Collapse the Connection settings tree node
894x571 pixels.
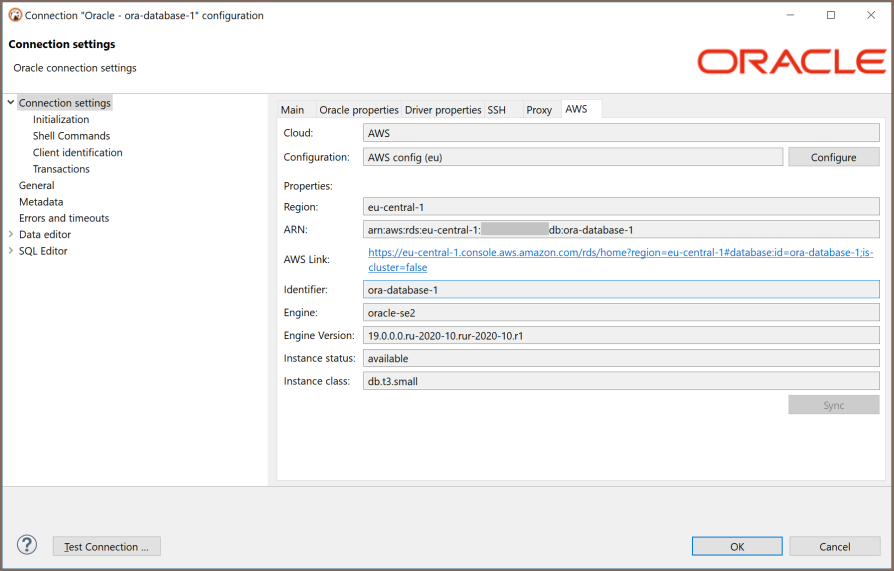(11, 103)
